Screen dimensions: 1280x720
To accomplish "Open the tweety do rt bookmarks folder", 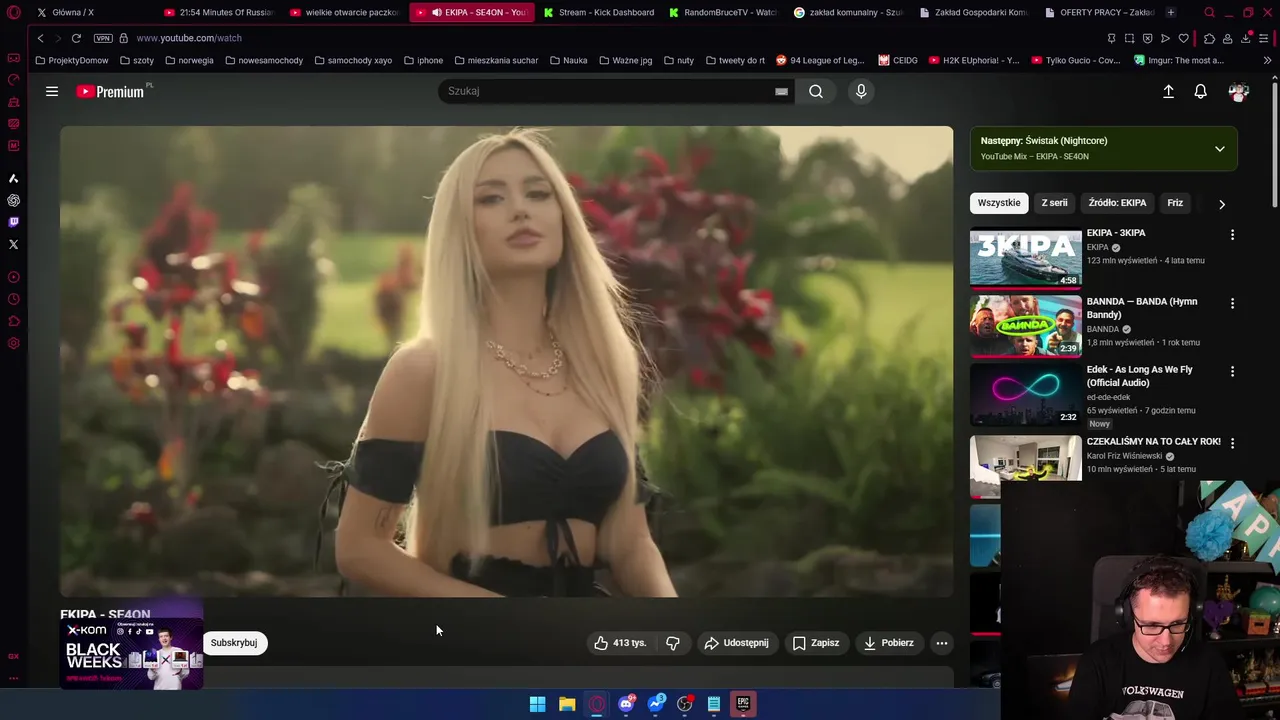I will 735,60.
